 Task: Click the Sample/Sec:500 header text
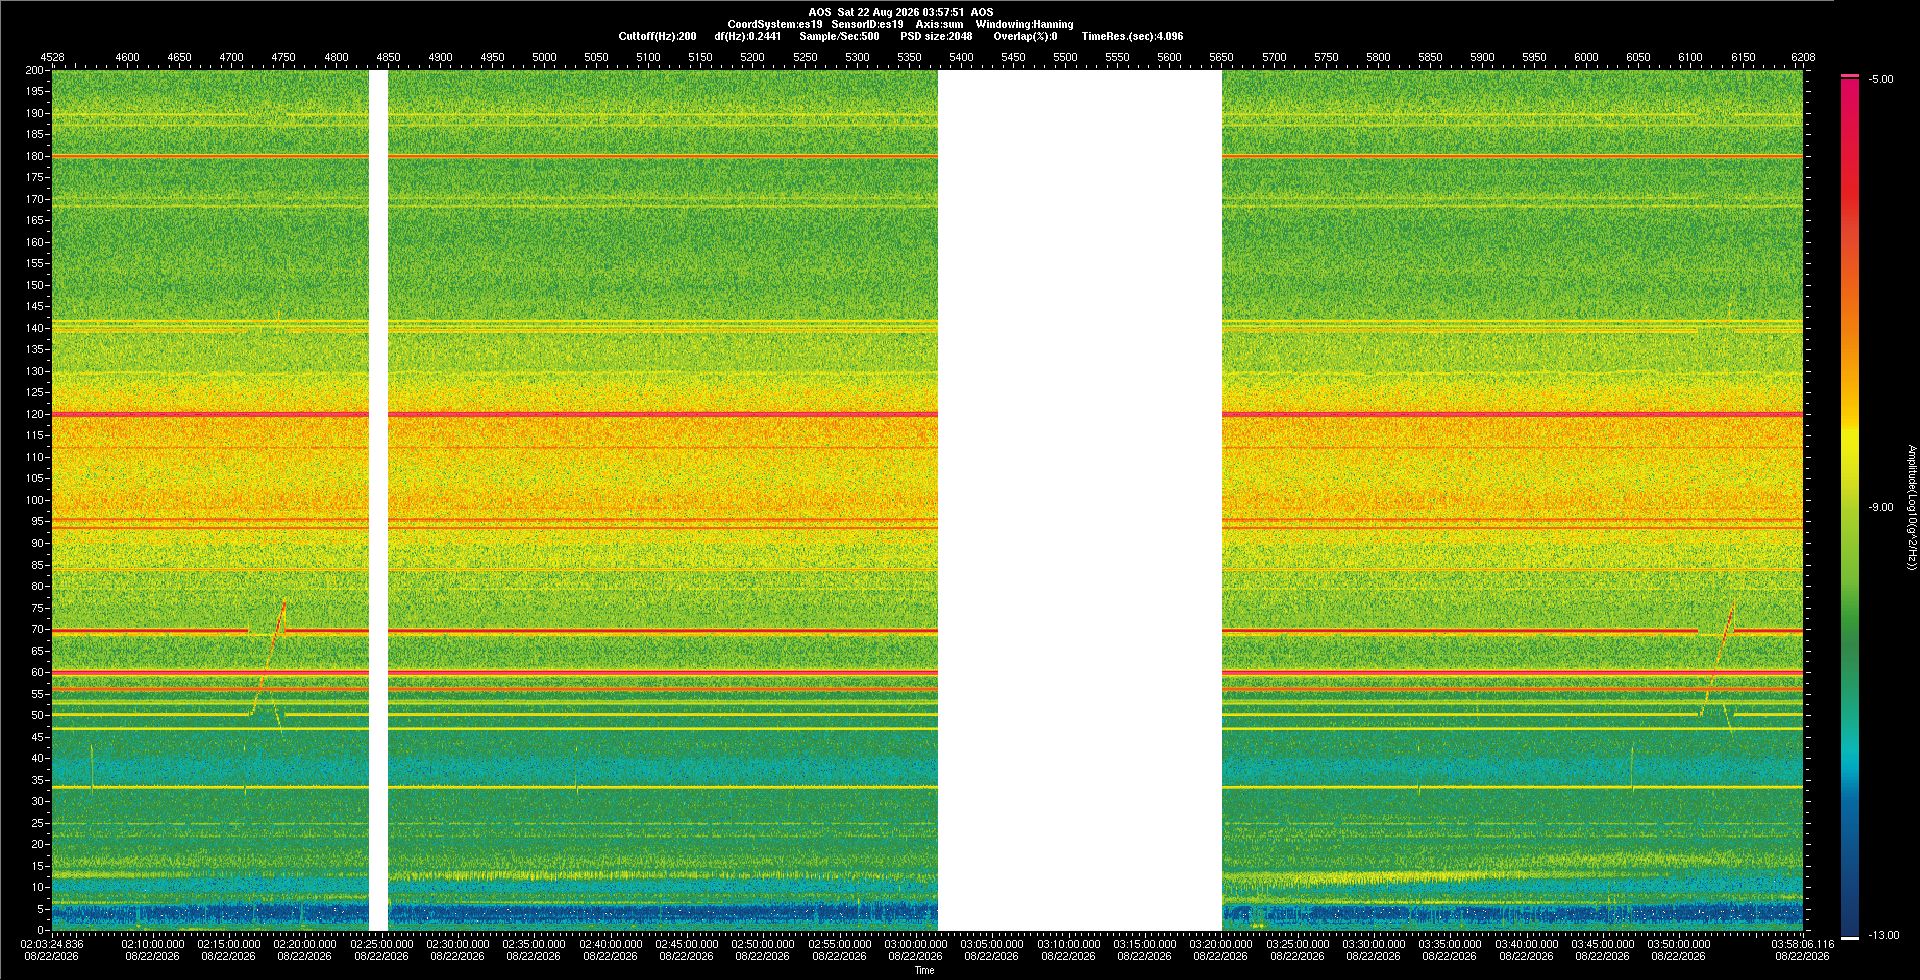point(839,36)
